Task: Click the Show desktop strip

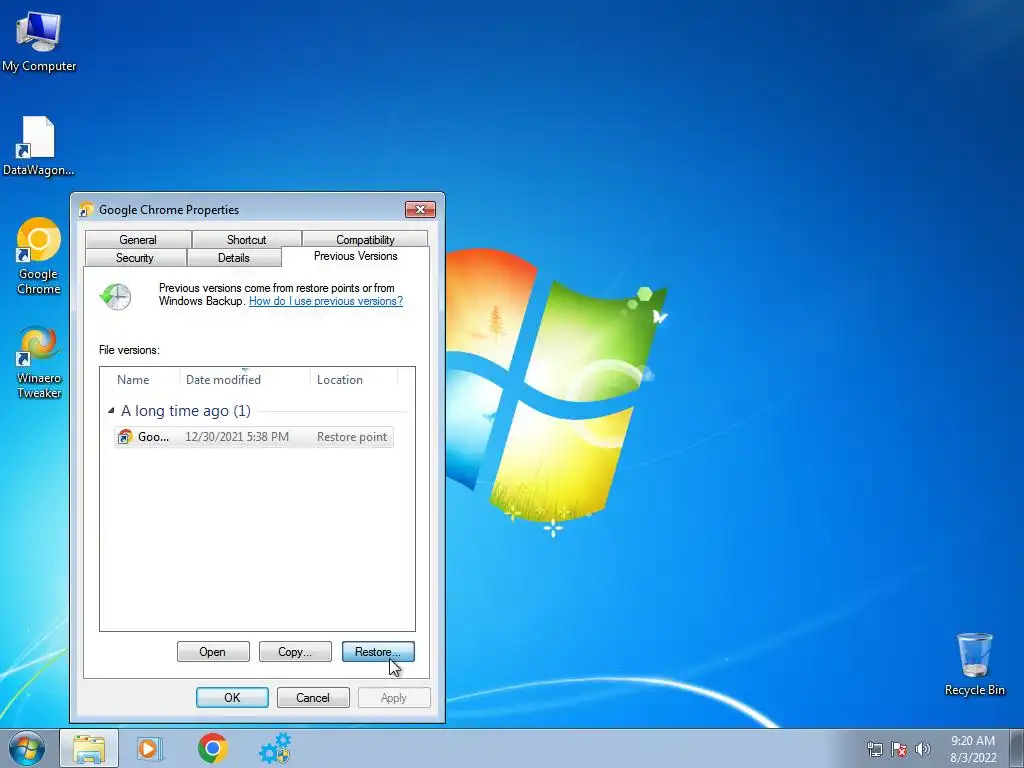Action: [x=1017, y=748]
